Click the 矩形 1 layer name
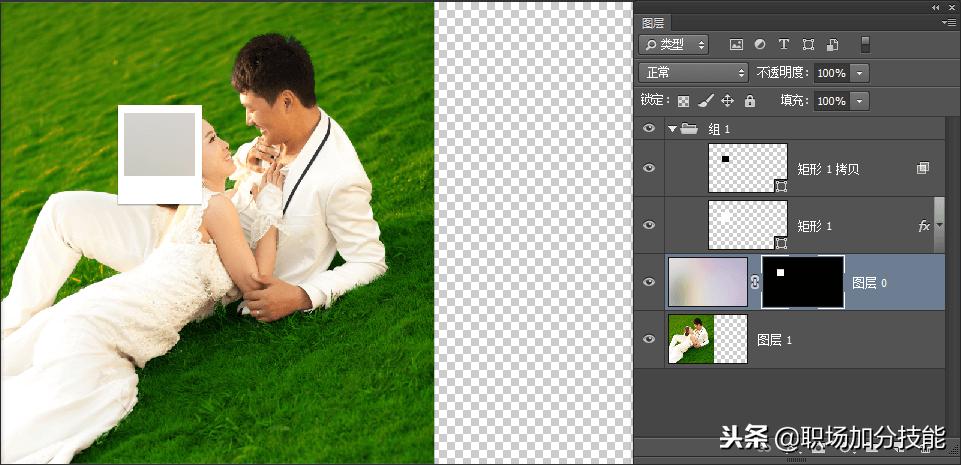This screenshot has height=465, width=961. pos(815,226)
